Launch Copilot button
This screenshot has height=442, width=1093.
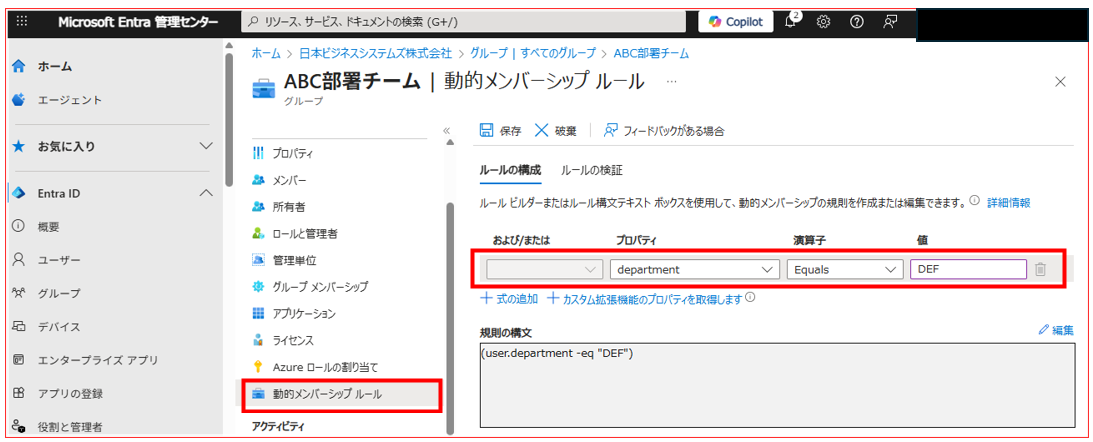735,22
